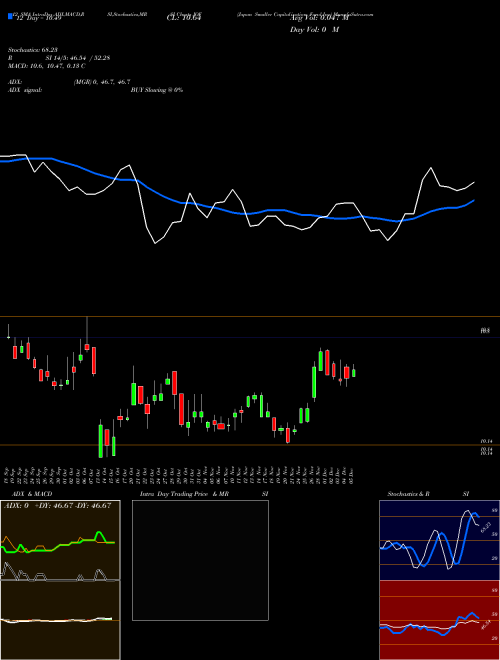Click the lowest green candle on 13 Oct
500x660 pixels.
pos(101,441)
